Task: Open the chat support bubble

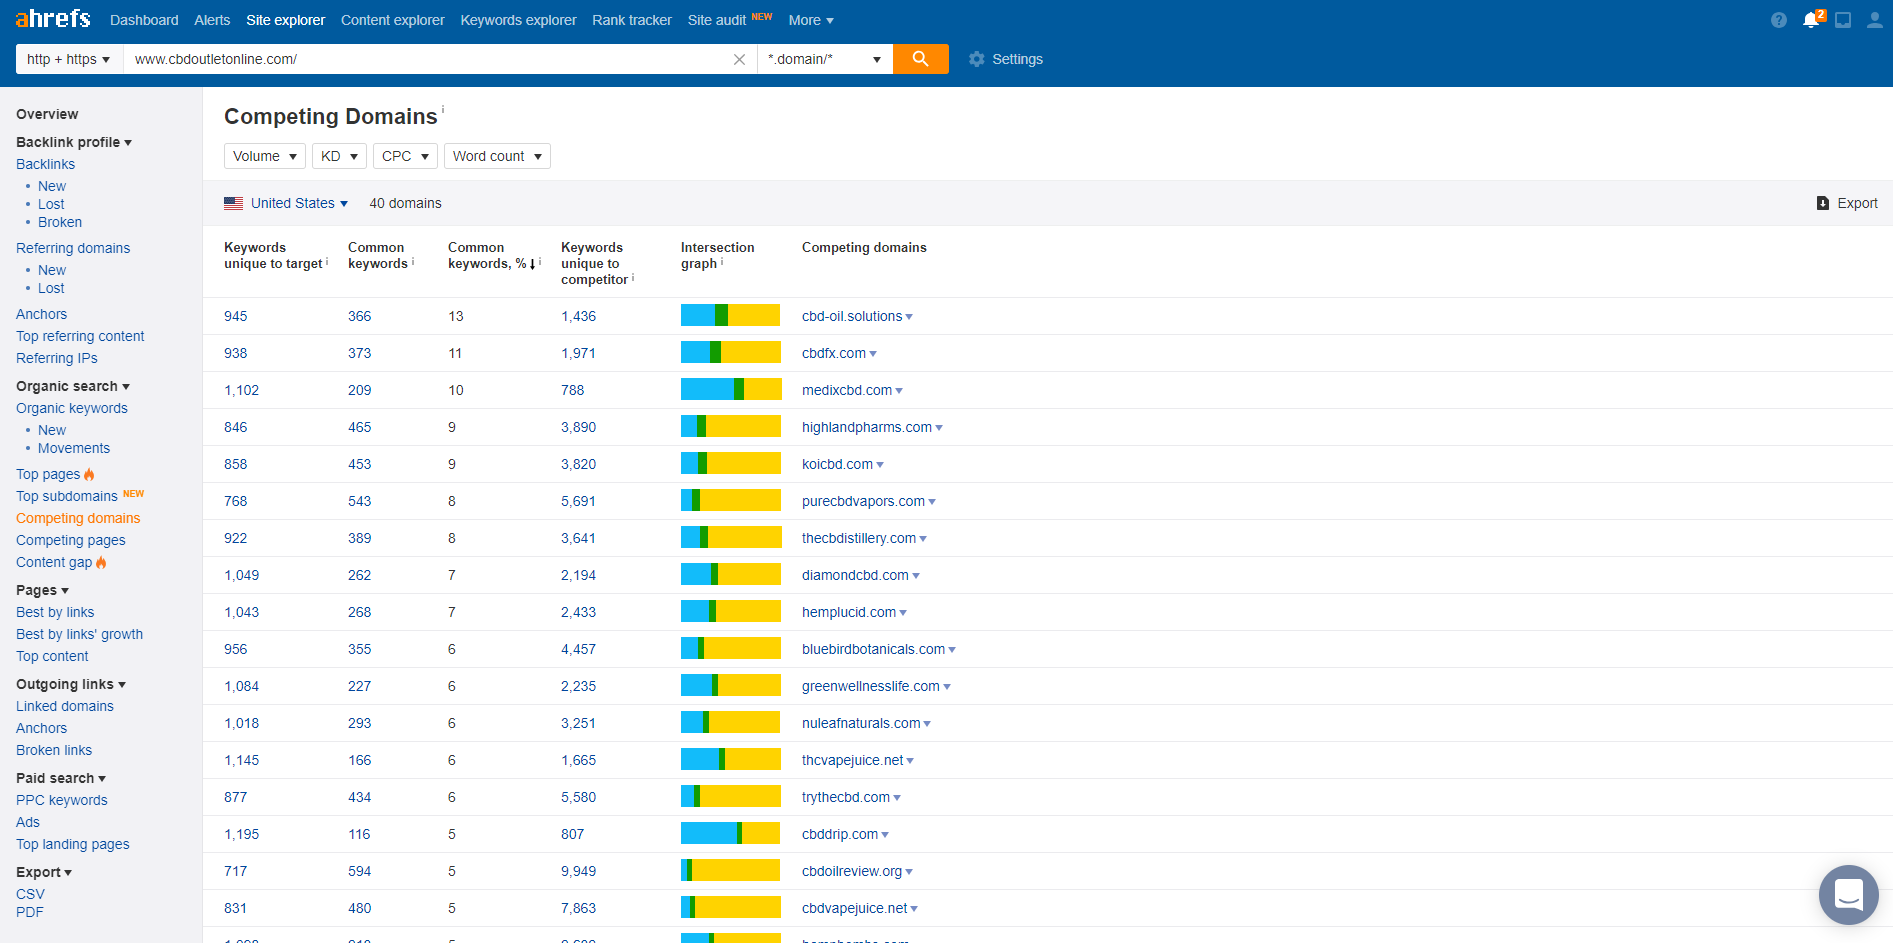Action: click(1848, 895)
